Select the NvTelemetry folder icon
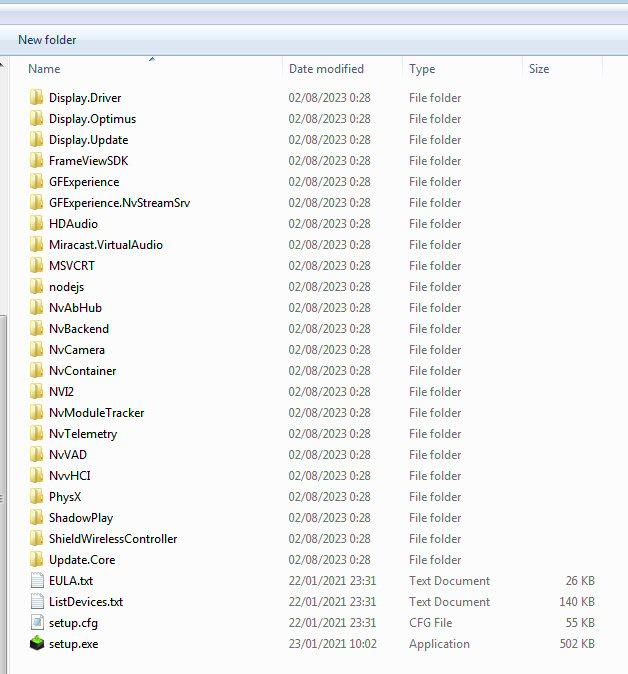 point(37,434)
